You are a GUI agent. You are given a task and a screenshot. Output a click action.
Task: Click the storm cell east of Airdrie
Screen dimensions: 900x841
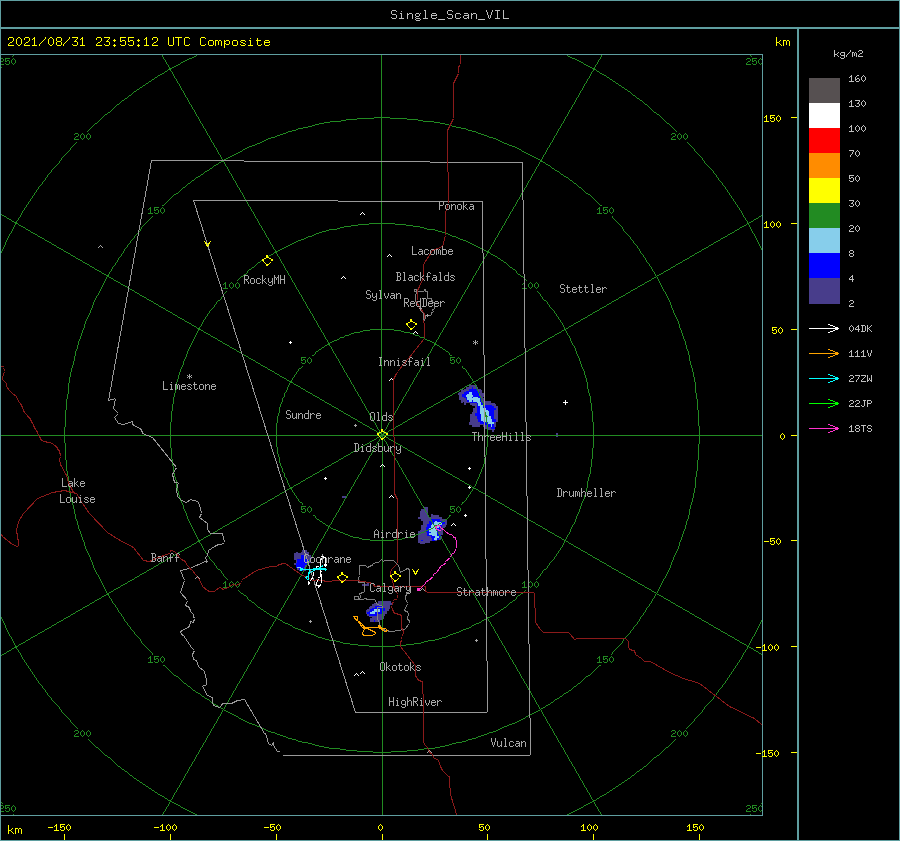[x=432, y=526]
